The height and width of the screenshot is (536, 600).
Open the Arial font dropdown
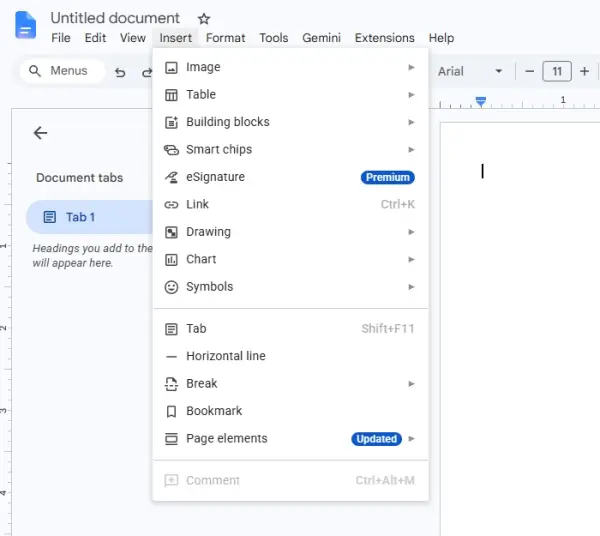tap(470, 71)
